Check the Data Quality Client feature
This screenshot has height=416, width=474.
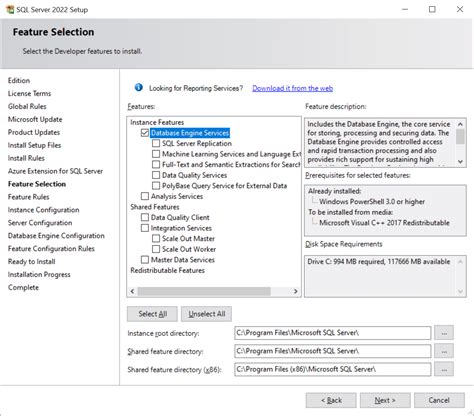point(145,217)
